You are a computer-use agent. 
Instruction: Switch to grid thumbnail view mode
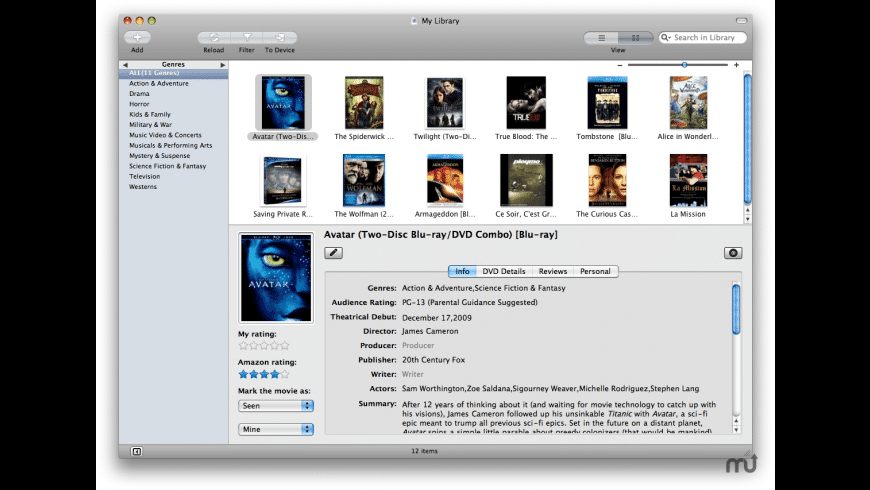coord(636,38)
